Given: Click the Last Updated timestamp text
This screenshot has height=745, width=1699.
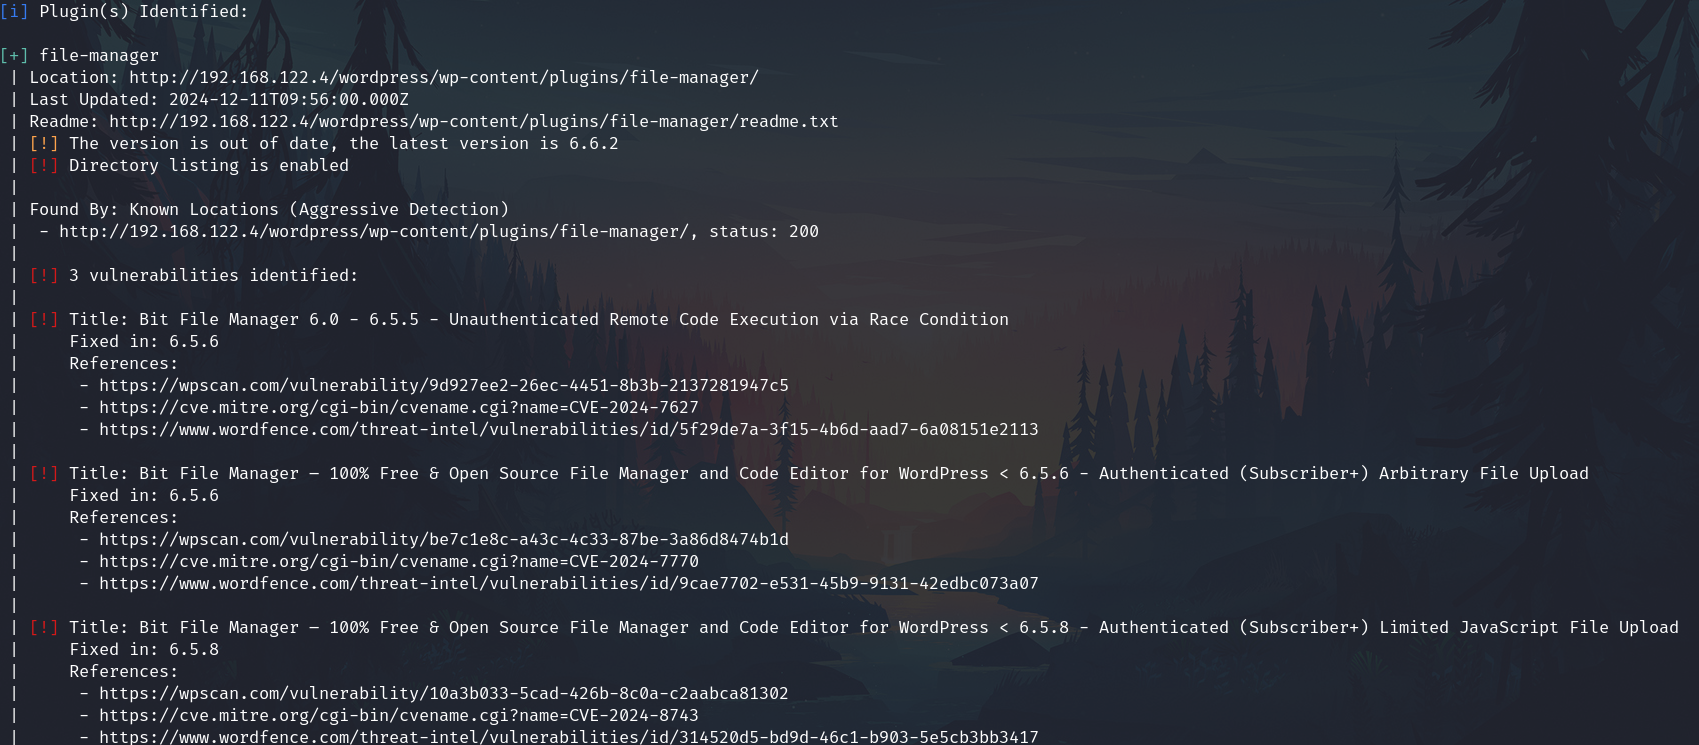Looking at the screenshot, I should pyautogui.click(x=288, y=100).
